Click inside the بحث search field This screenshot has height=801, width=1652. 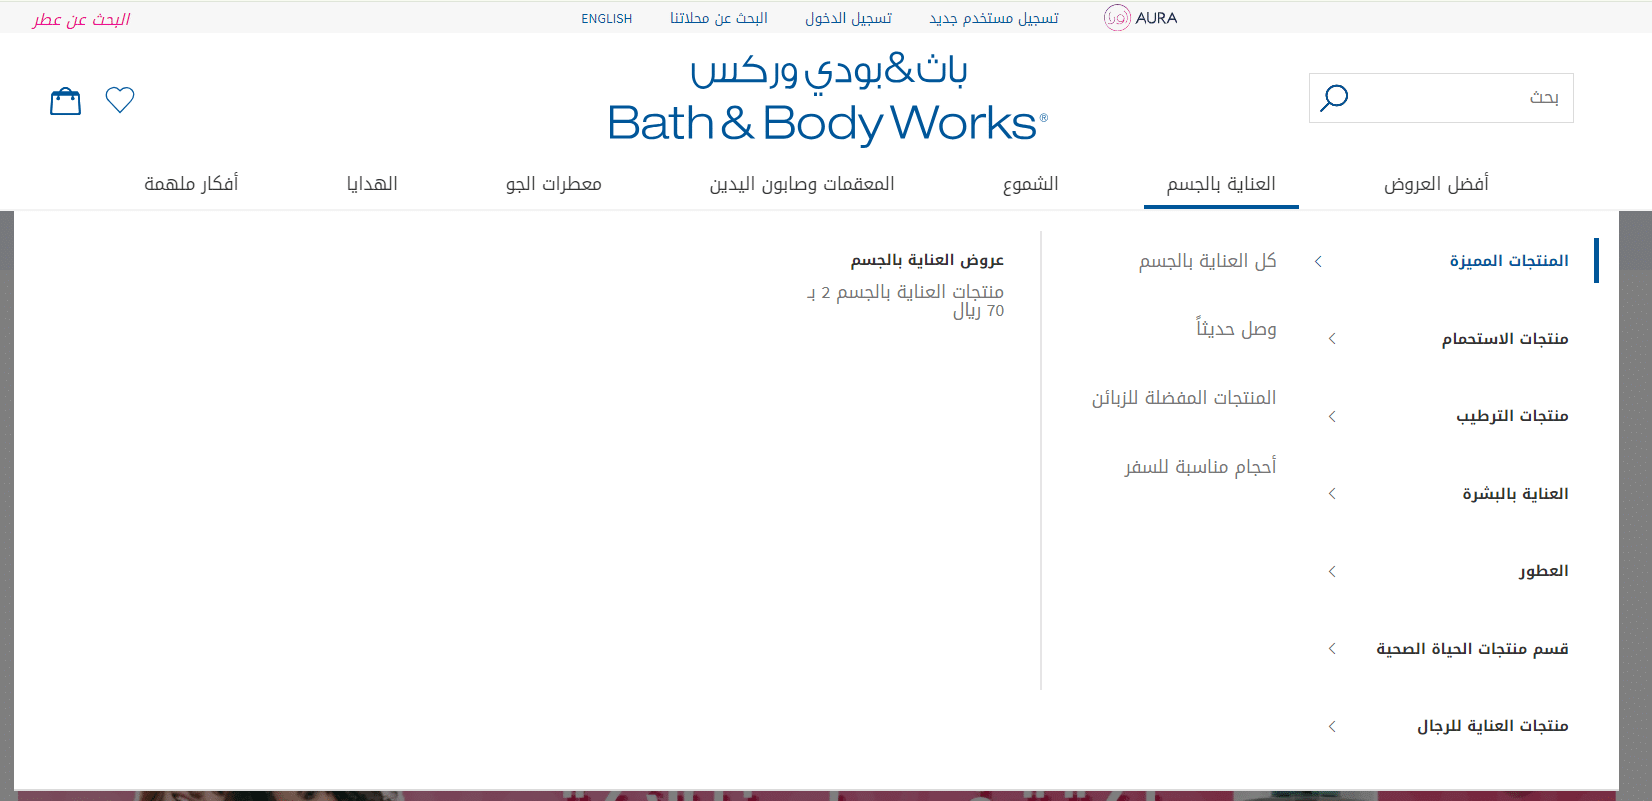tap(1441, 98)
